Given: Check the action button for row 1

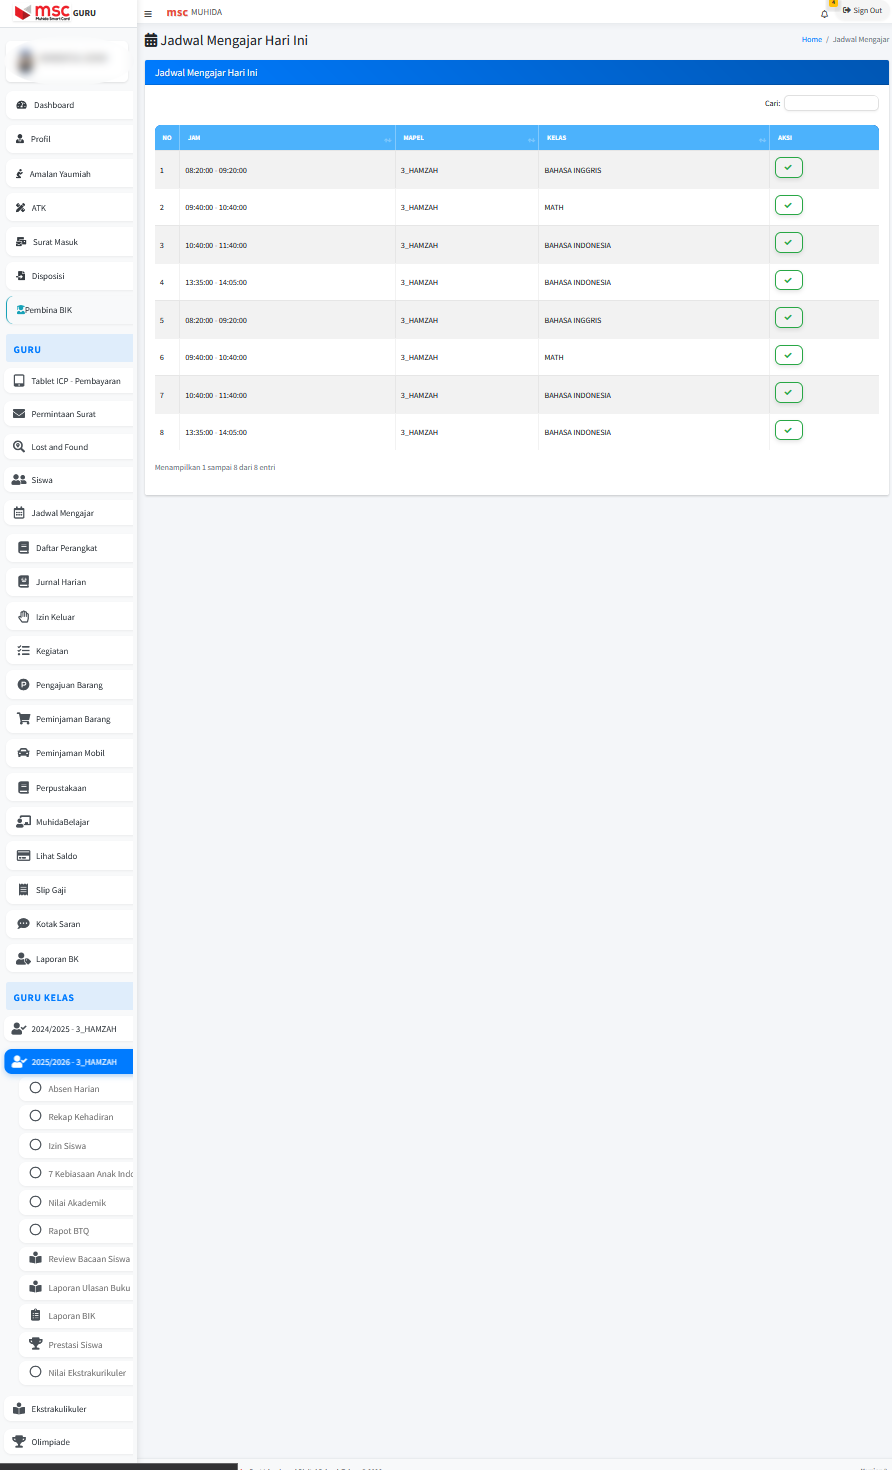Looking at the screenshot, I should [788, 168].
